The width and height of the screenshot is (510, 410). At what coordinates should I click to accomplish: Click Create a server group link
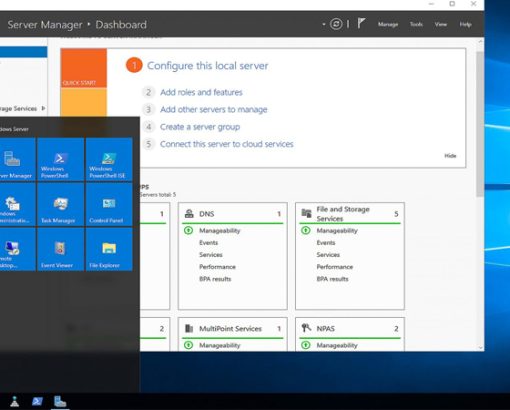(x=200, y=127)
